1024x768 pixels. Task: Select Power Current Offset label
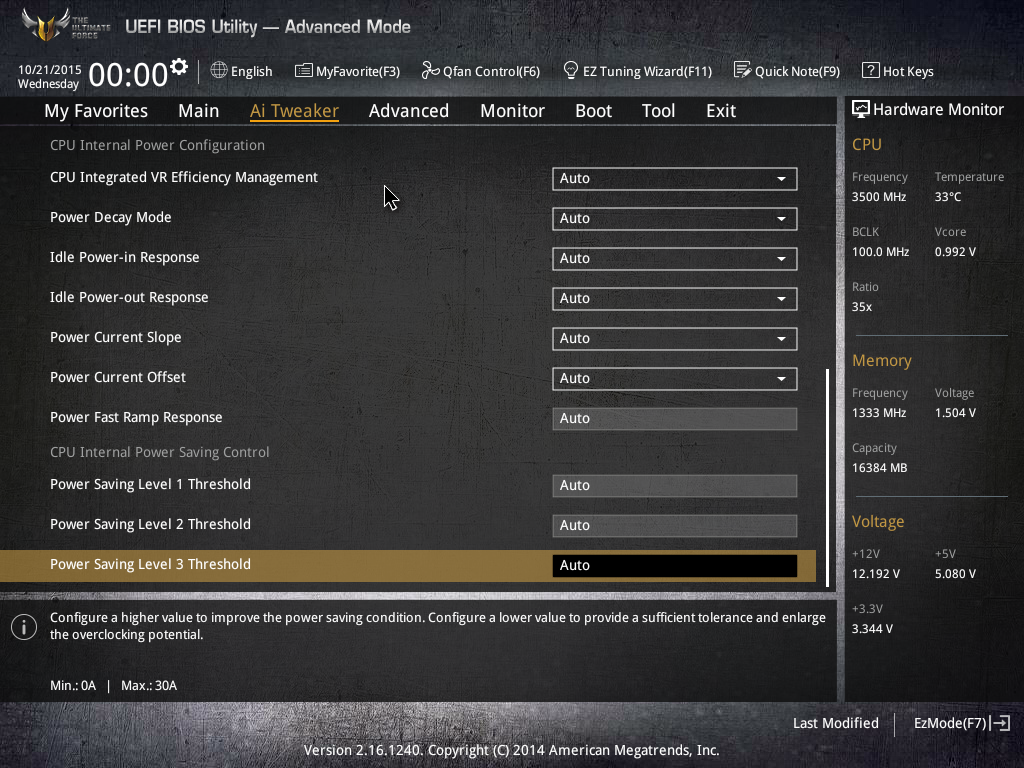coord(118,377)
